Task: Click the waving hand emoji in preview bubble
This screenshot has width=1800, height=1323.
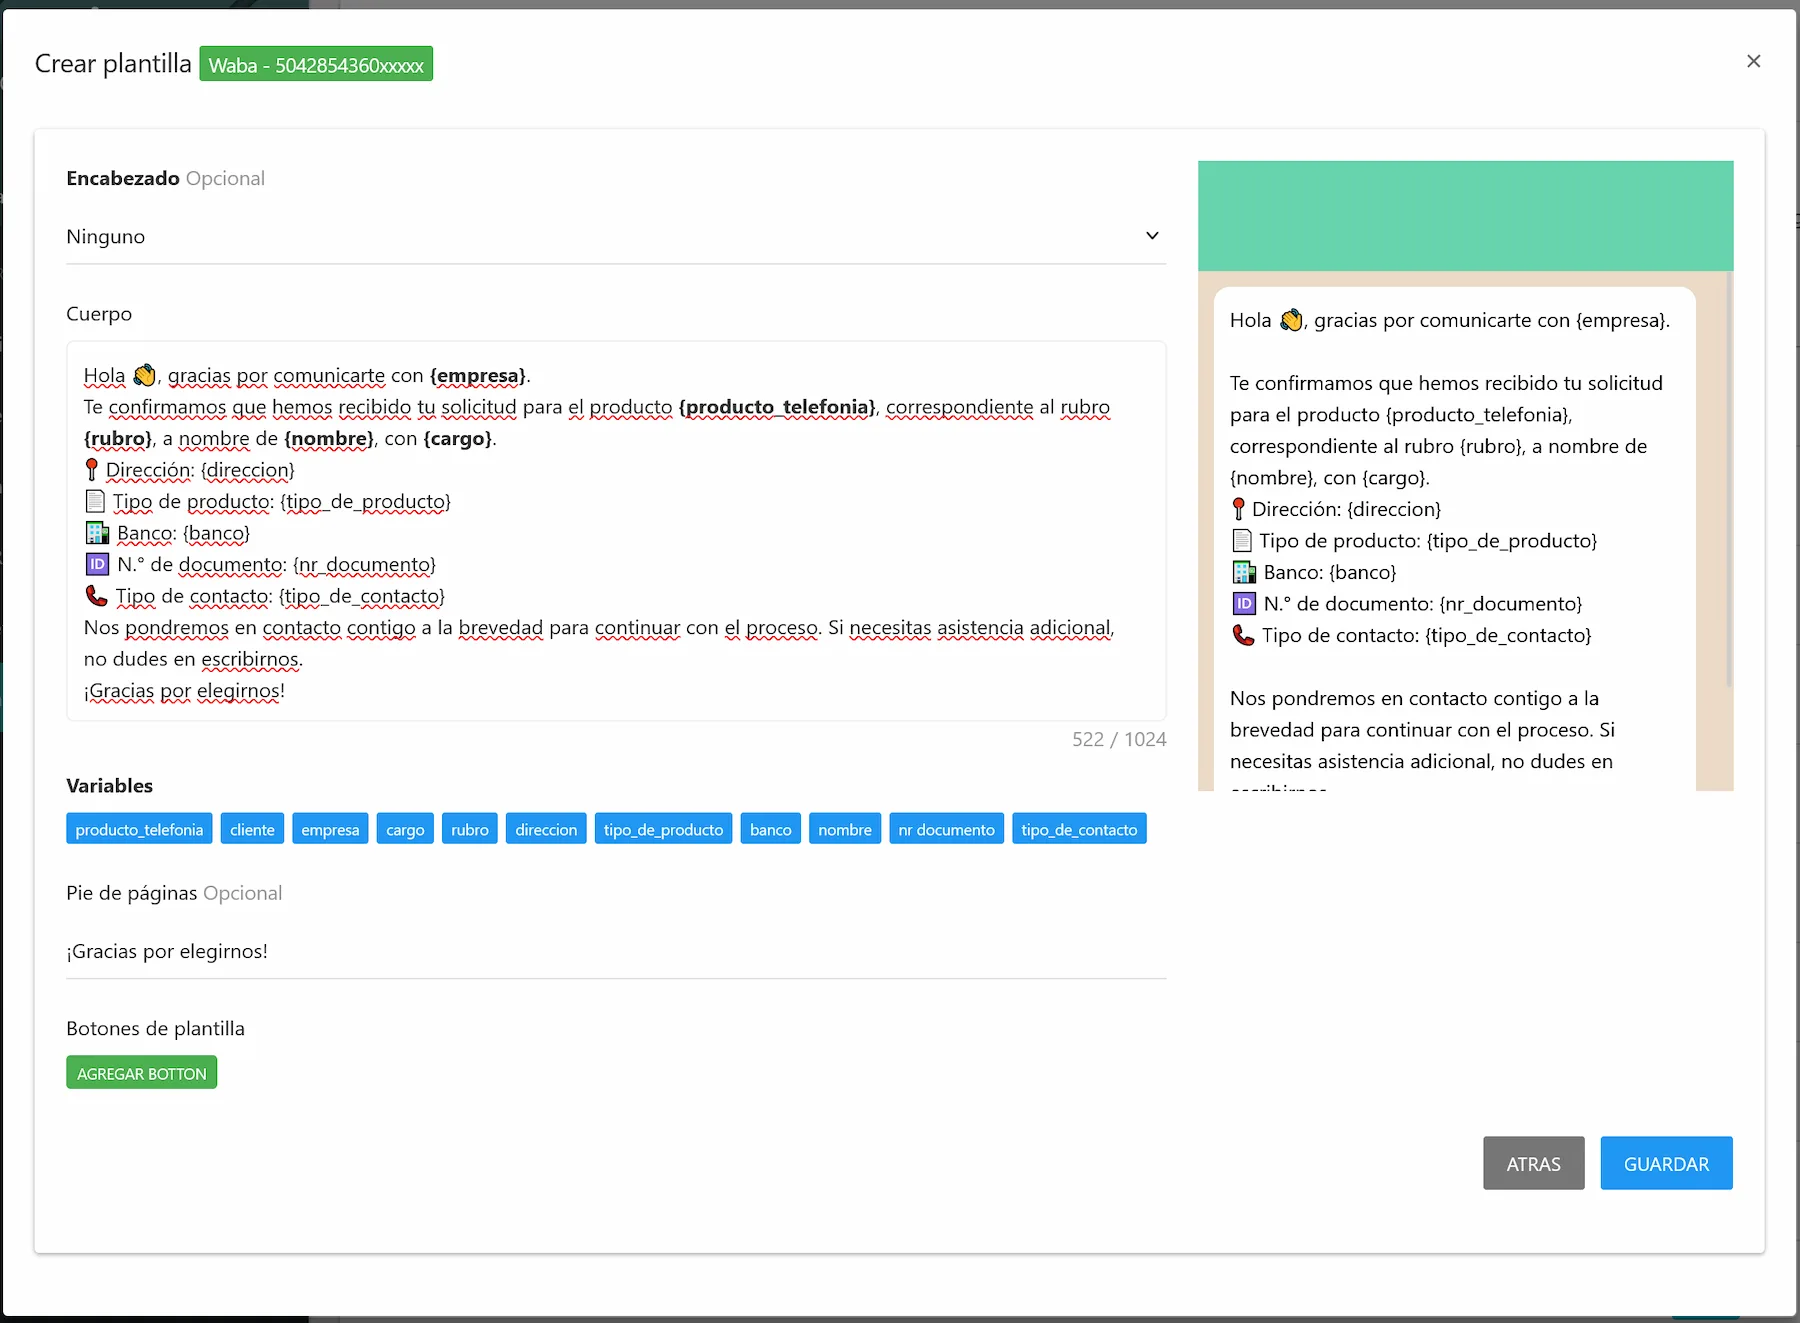Action: [x=1292, y=319]
